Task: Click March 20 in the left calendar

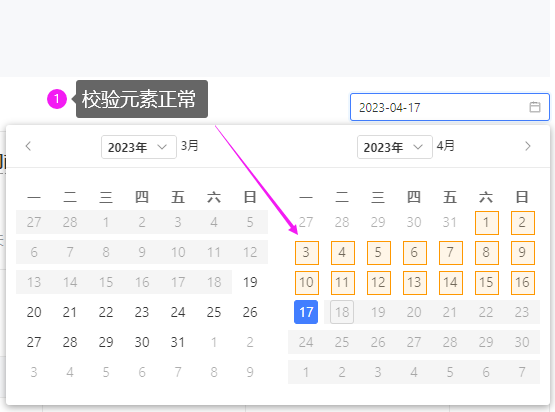Action: coord(34,312)
